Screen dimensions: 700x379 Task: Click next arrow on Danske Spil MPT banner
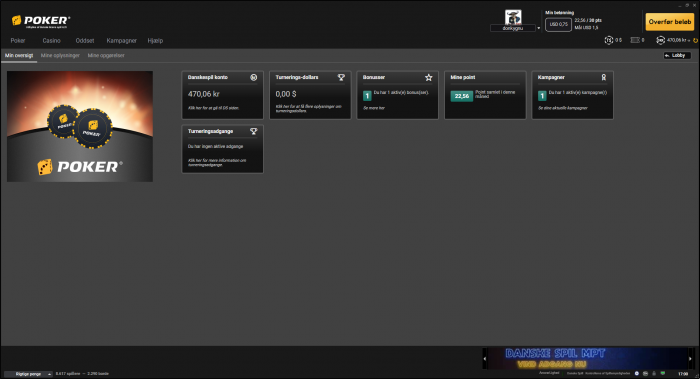690,358
